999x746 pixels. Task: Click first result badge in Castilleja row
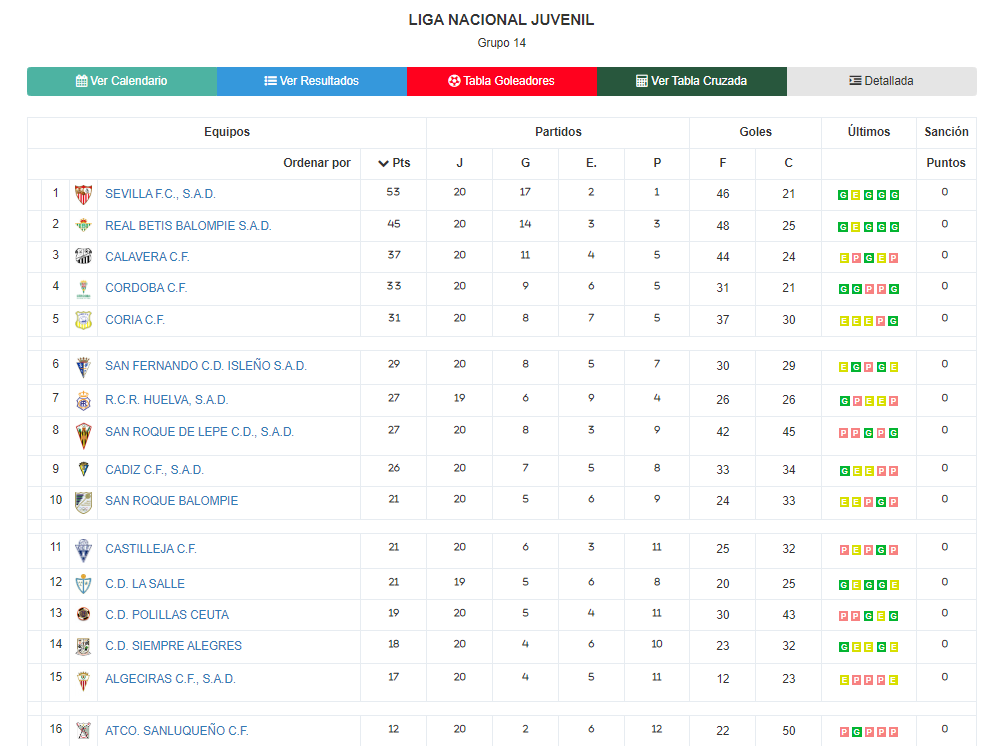[x=844, y=550]
